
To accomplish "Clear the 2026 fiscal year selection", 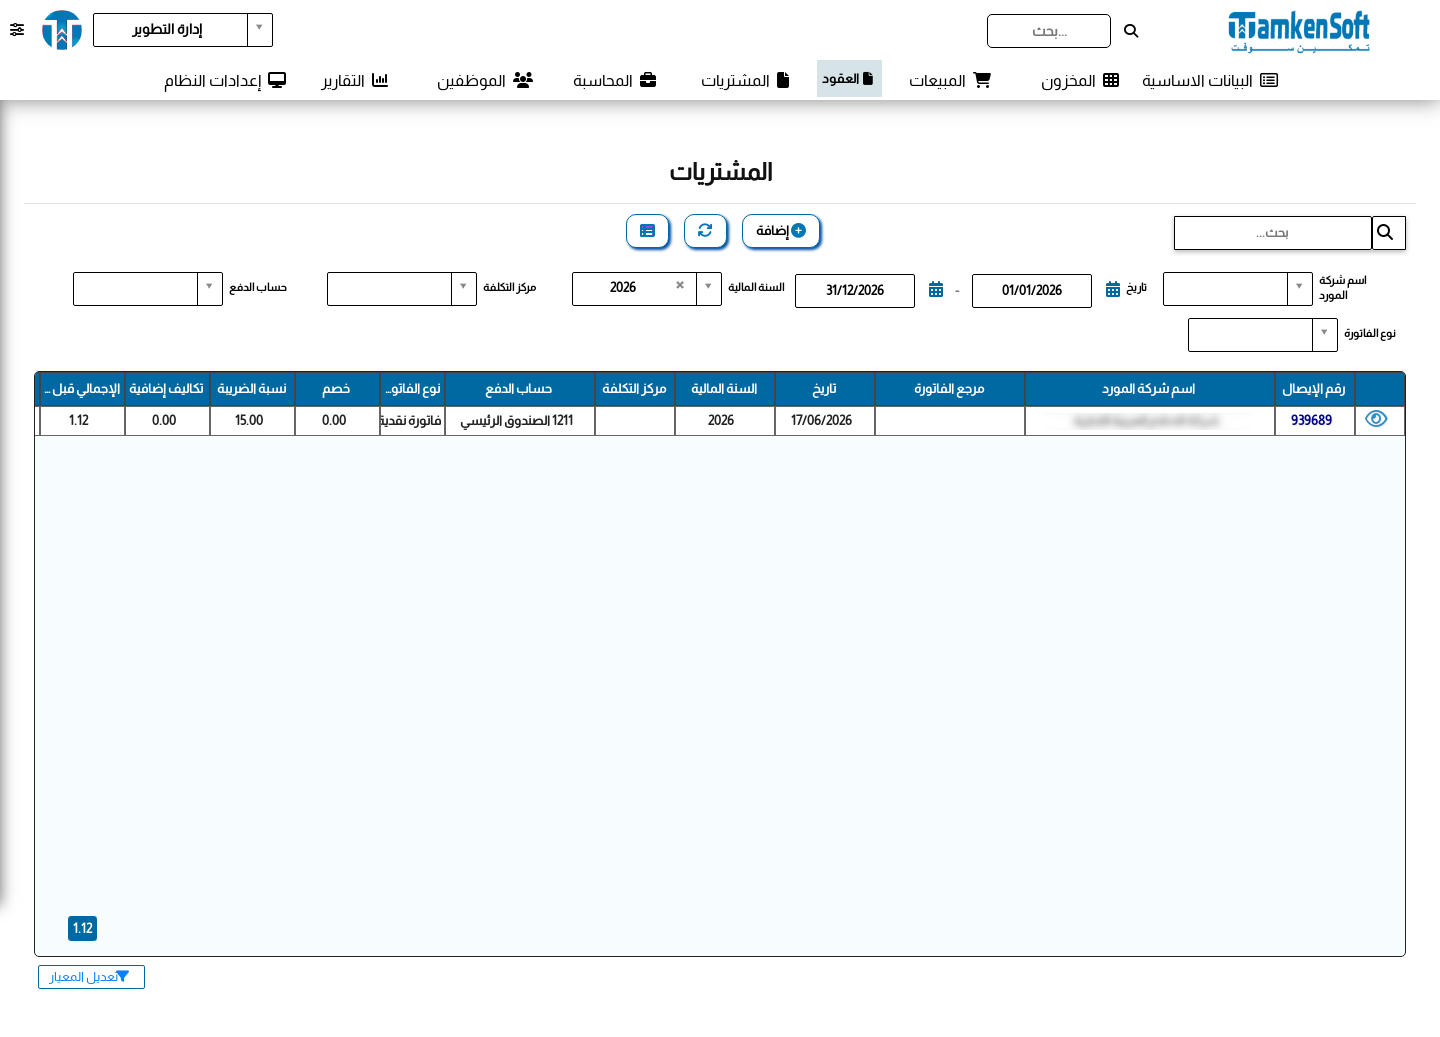I will (680, 286).
